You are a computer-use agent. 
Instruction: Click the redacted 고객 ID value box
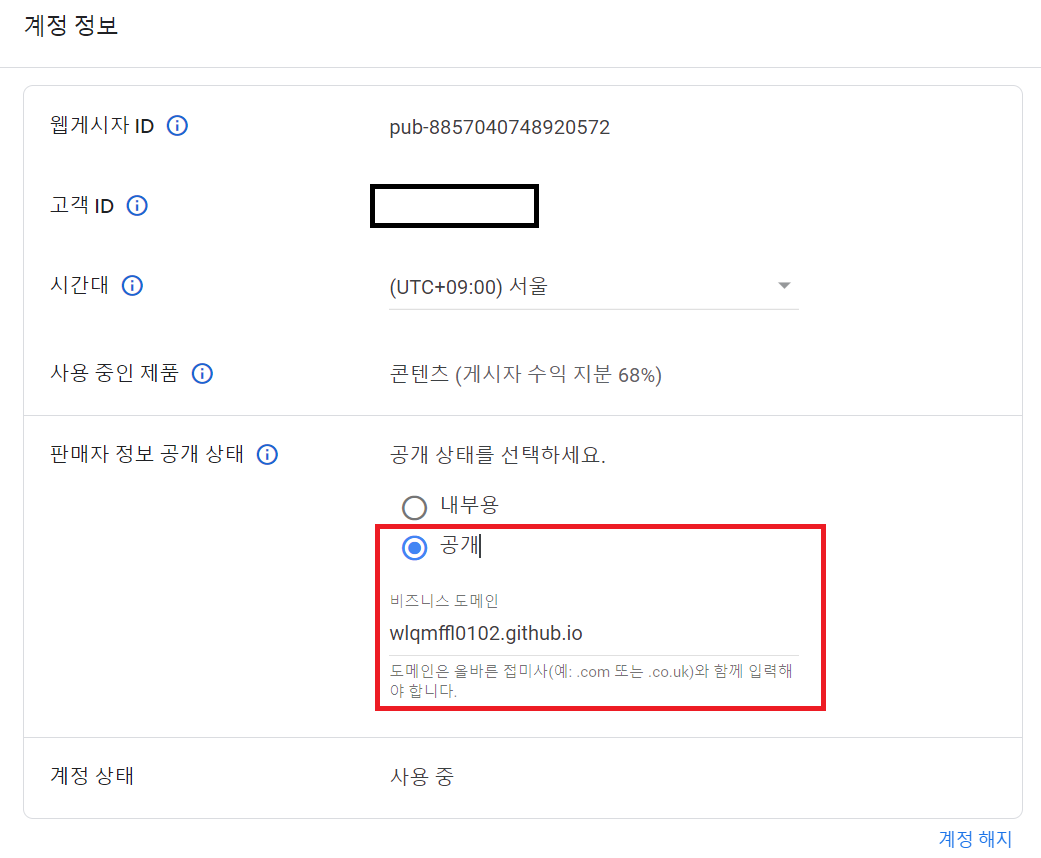454,206
